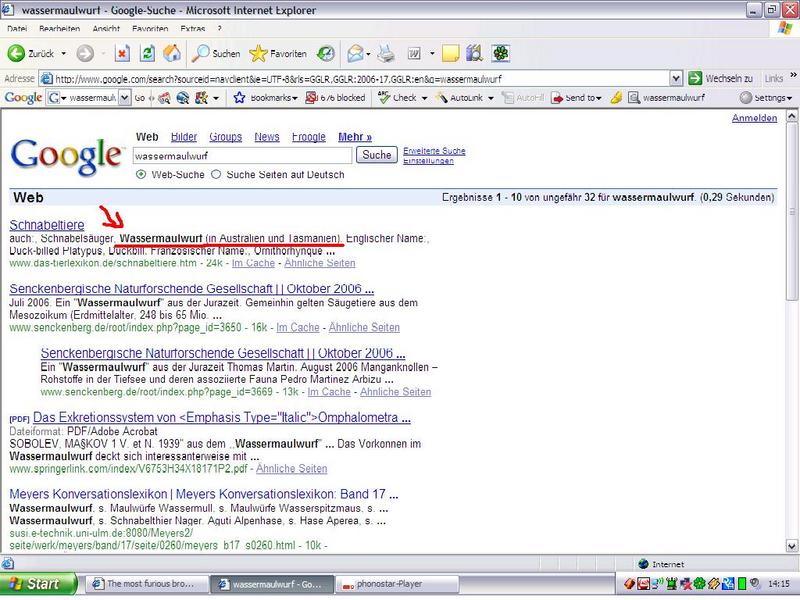Click the Bookmarks star in Google toolbar
The width and height of the screenshot is (800, 600).
(239, 97)
